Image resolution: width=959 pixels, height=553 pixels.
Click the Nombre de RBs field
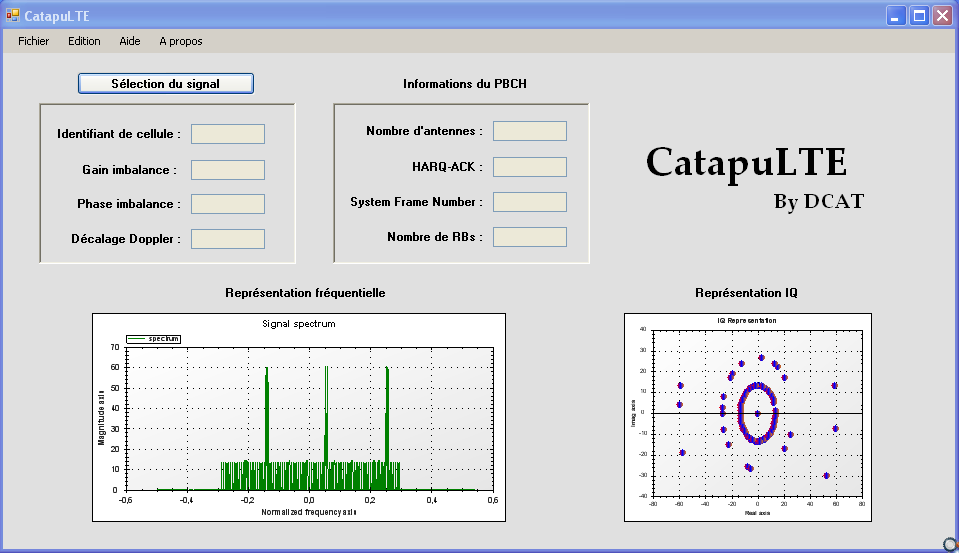coord(530,237)
